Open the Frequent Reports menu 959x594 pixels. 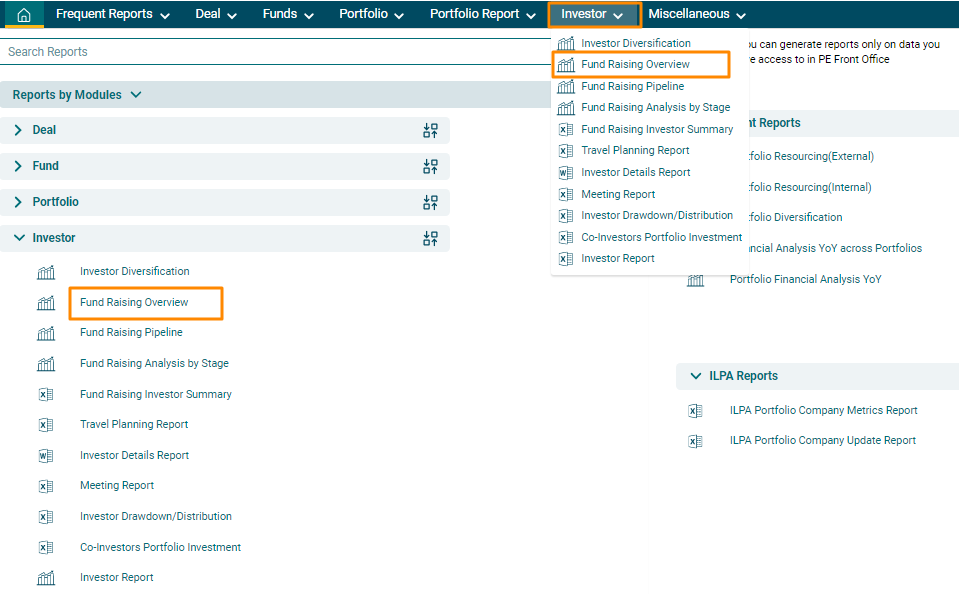112,15
